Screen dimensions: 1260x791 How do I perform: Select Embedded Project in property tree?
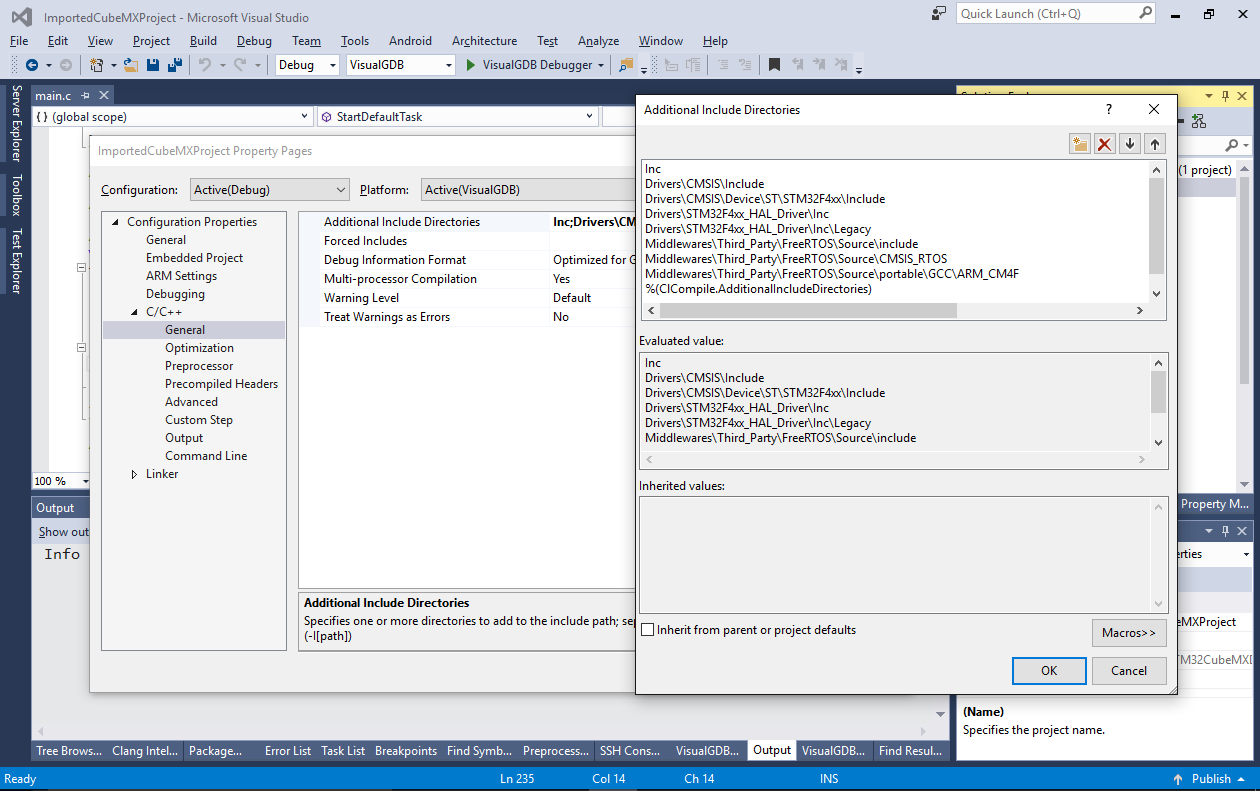coord(194,258)
